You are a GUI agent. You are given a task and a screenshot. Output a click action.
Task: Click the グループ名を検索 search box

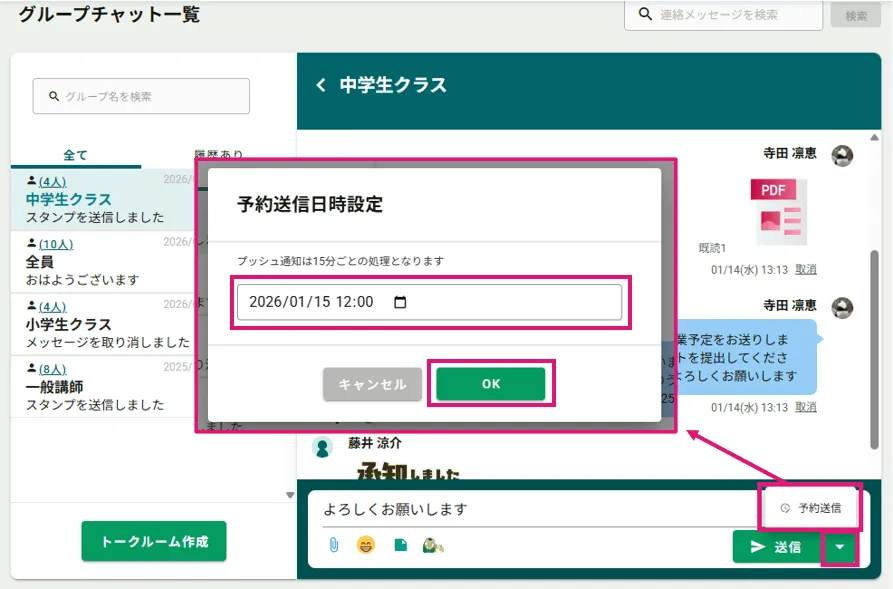141,97
